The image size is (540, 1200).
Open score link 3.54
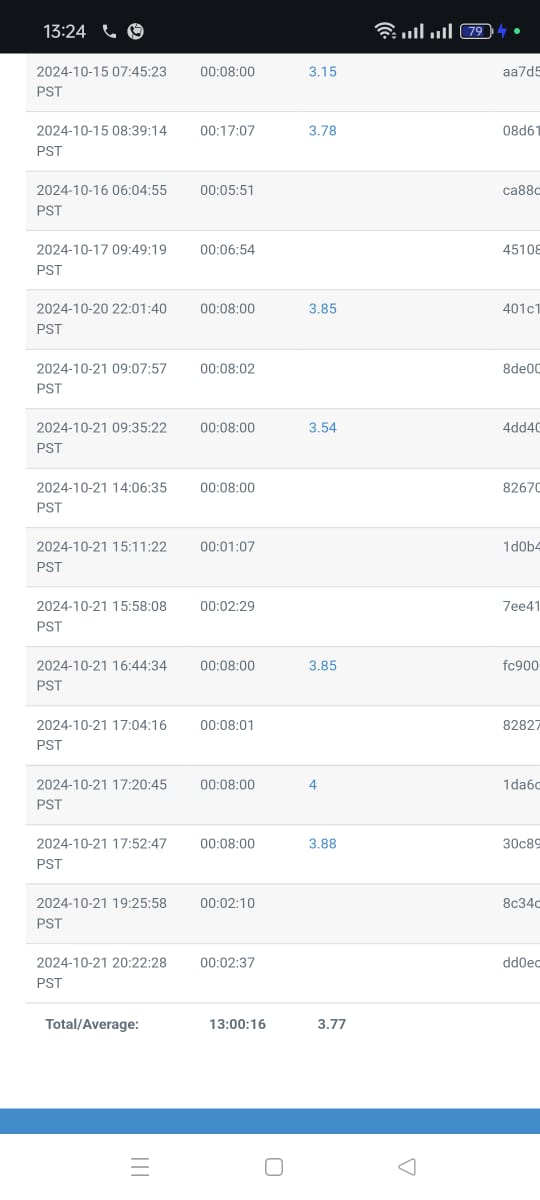[322, 428]
